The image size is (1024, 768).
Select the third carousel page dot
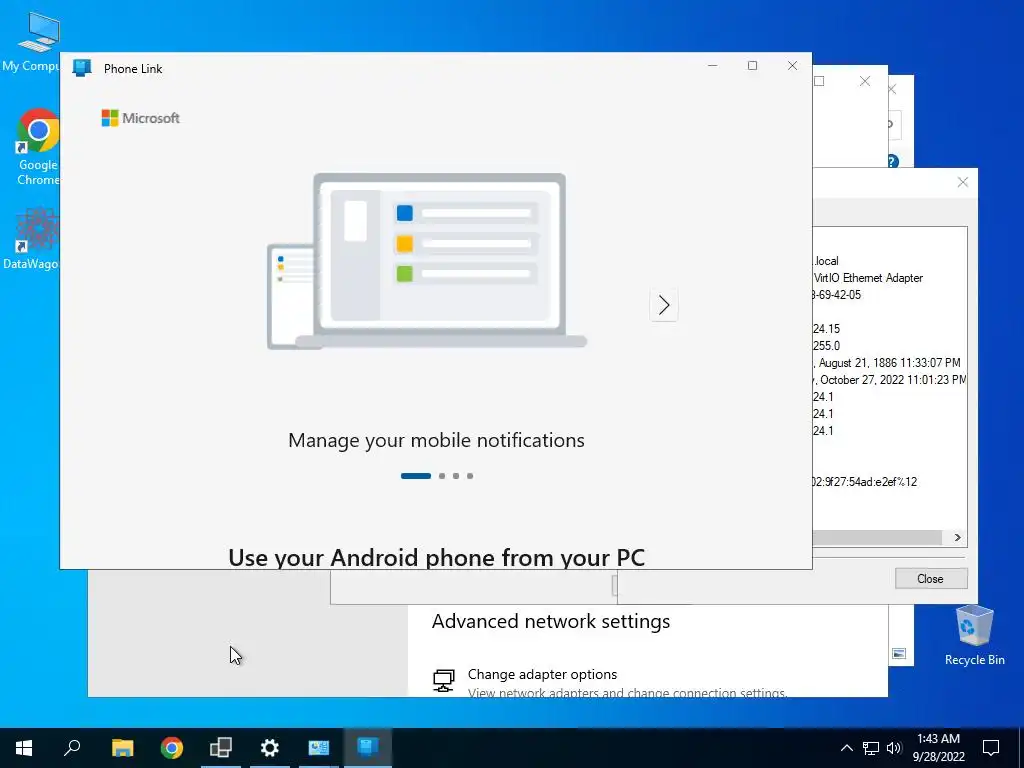point(456,476)
